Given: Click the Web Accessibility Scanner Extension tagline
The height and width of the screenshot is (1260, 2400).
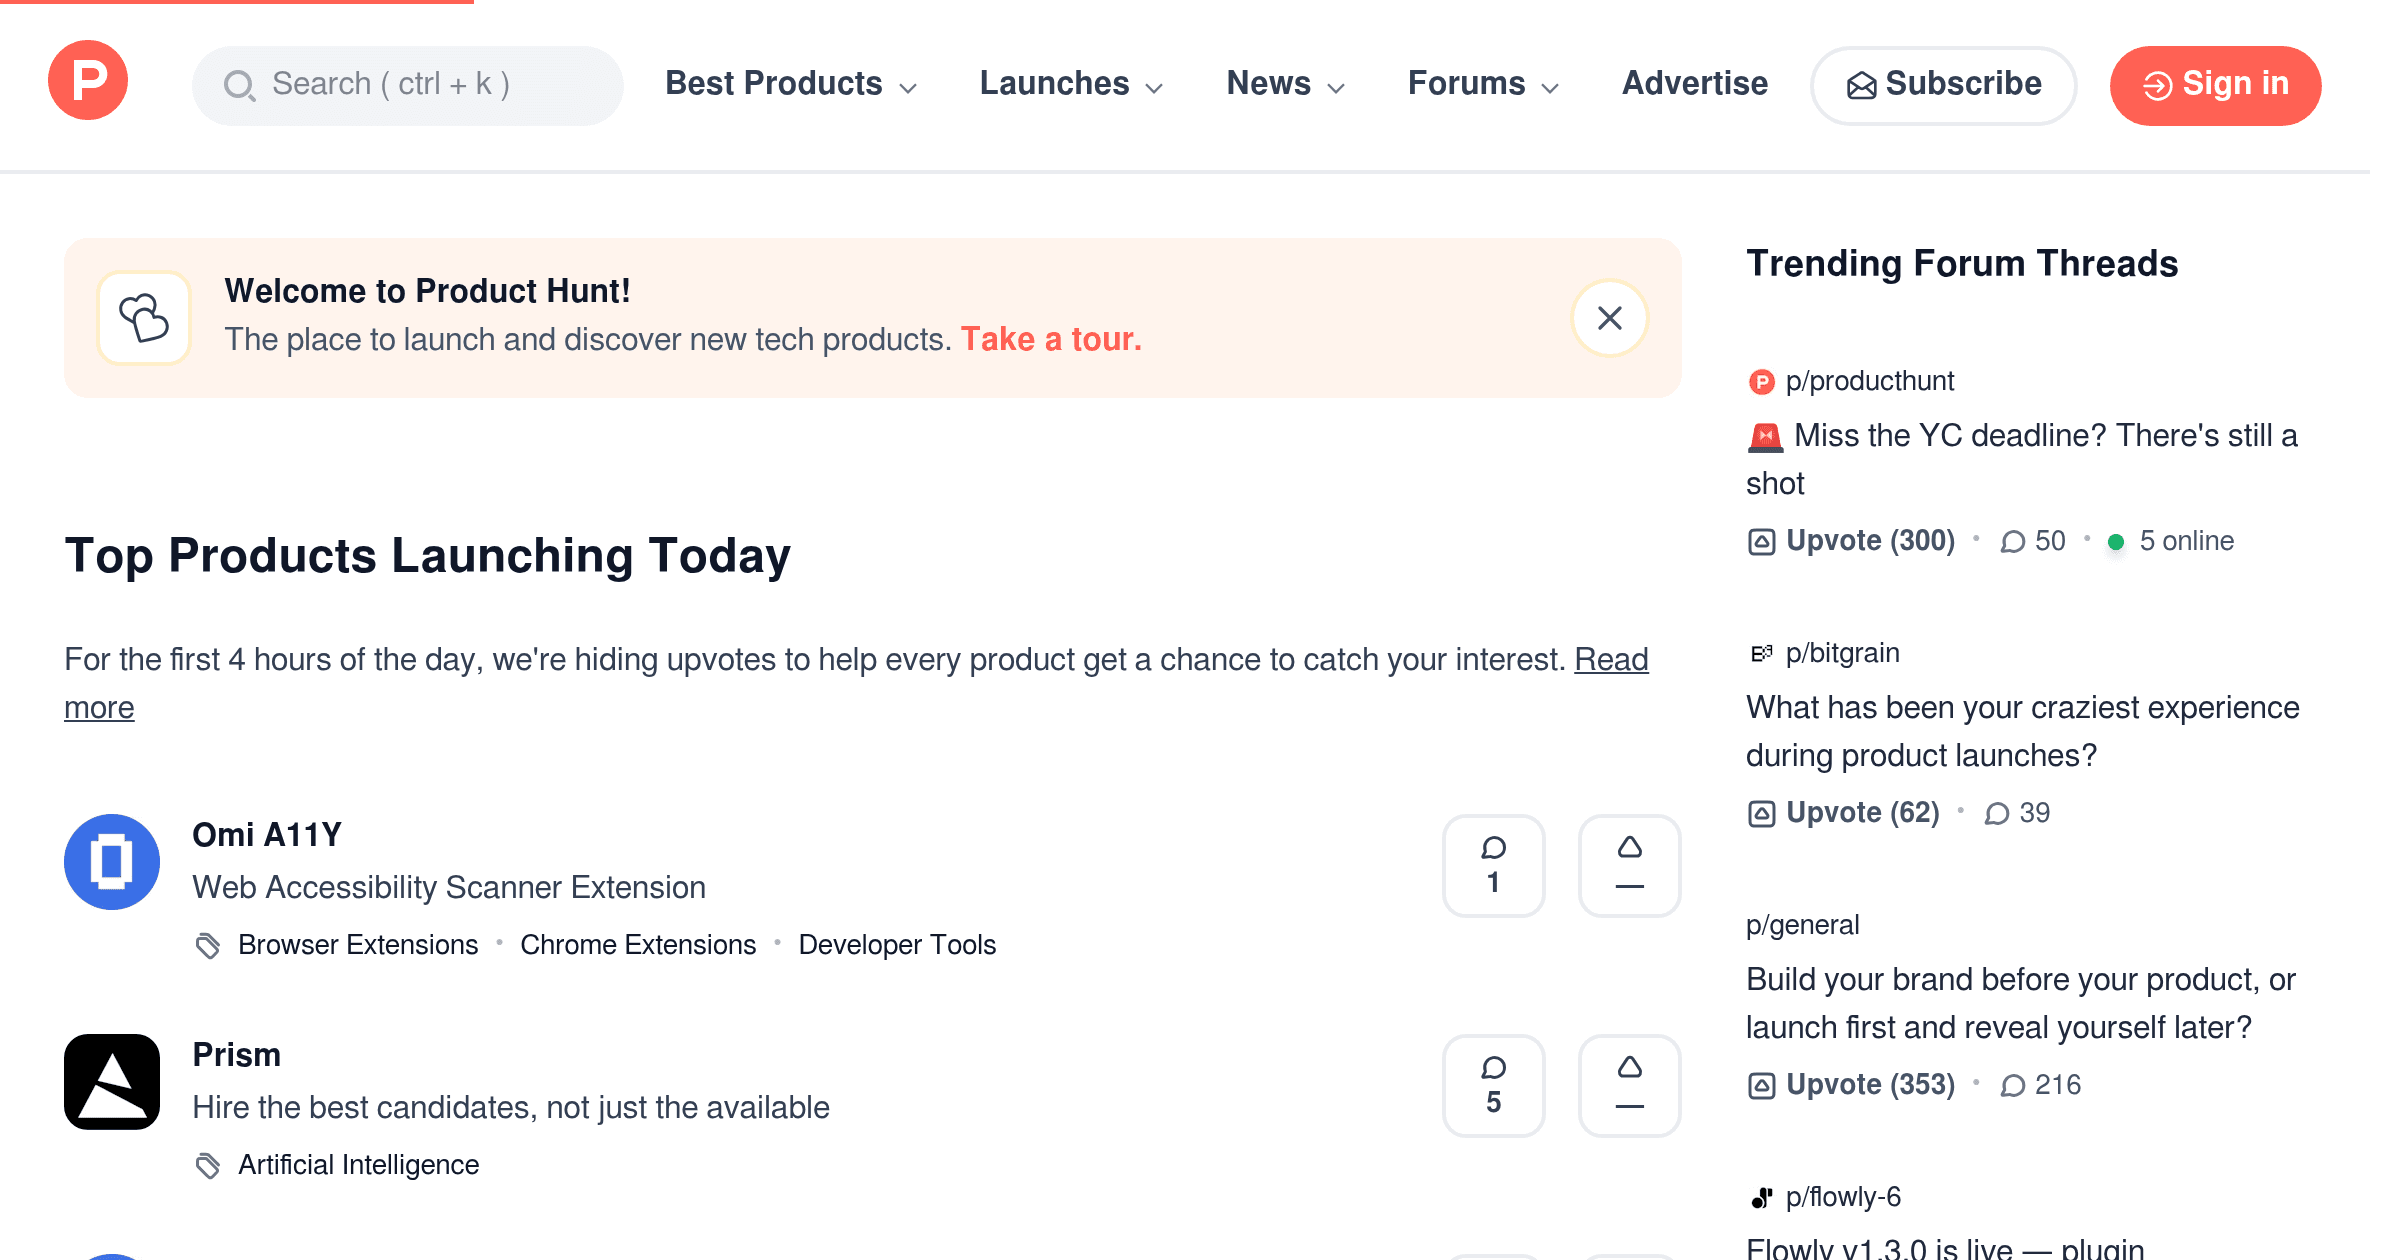Looking at the screenshot, I should pos(449,888).
